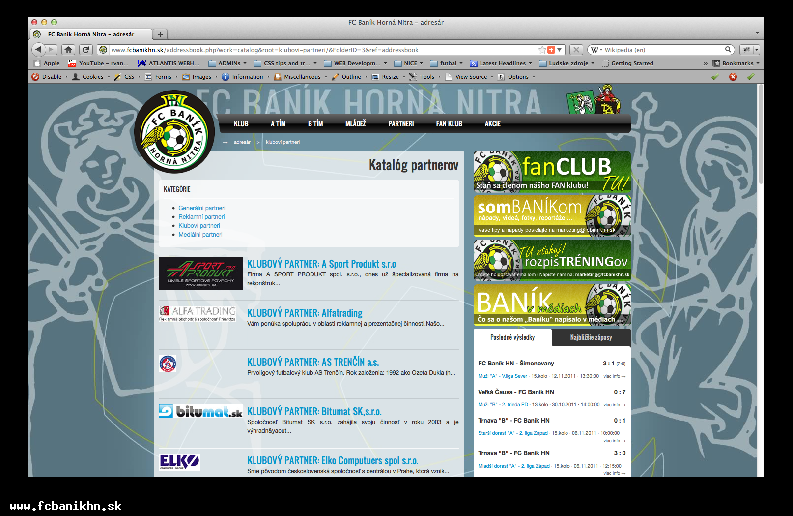Click the fanCLUB banner
This screenshot has width=793, height=516.
pyautogui.click(x=552, y=172)
